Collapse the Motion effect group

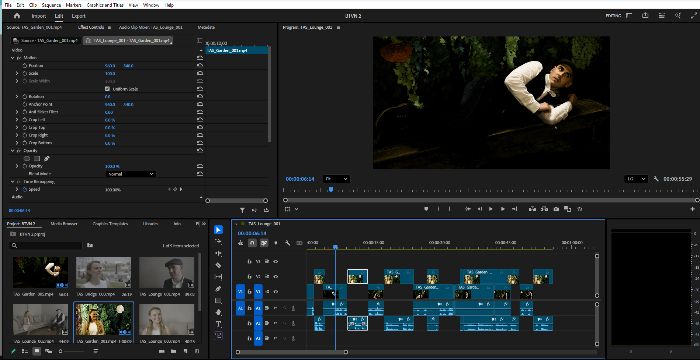click(x=12, y=58)
